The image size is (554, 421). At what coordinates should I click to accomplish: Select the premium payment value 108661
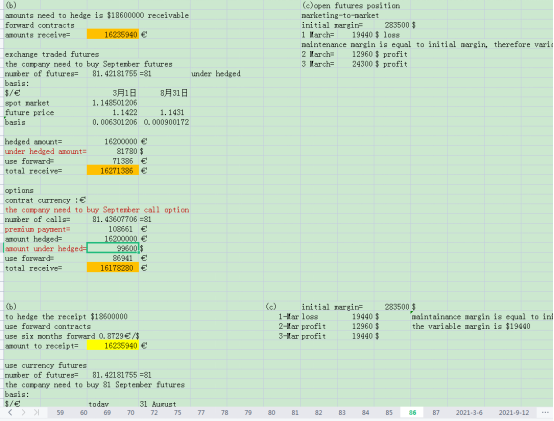(120, 229)
